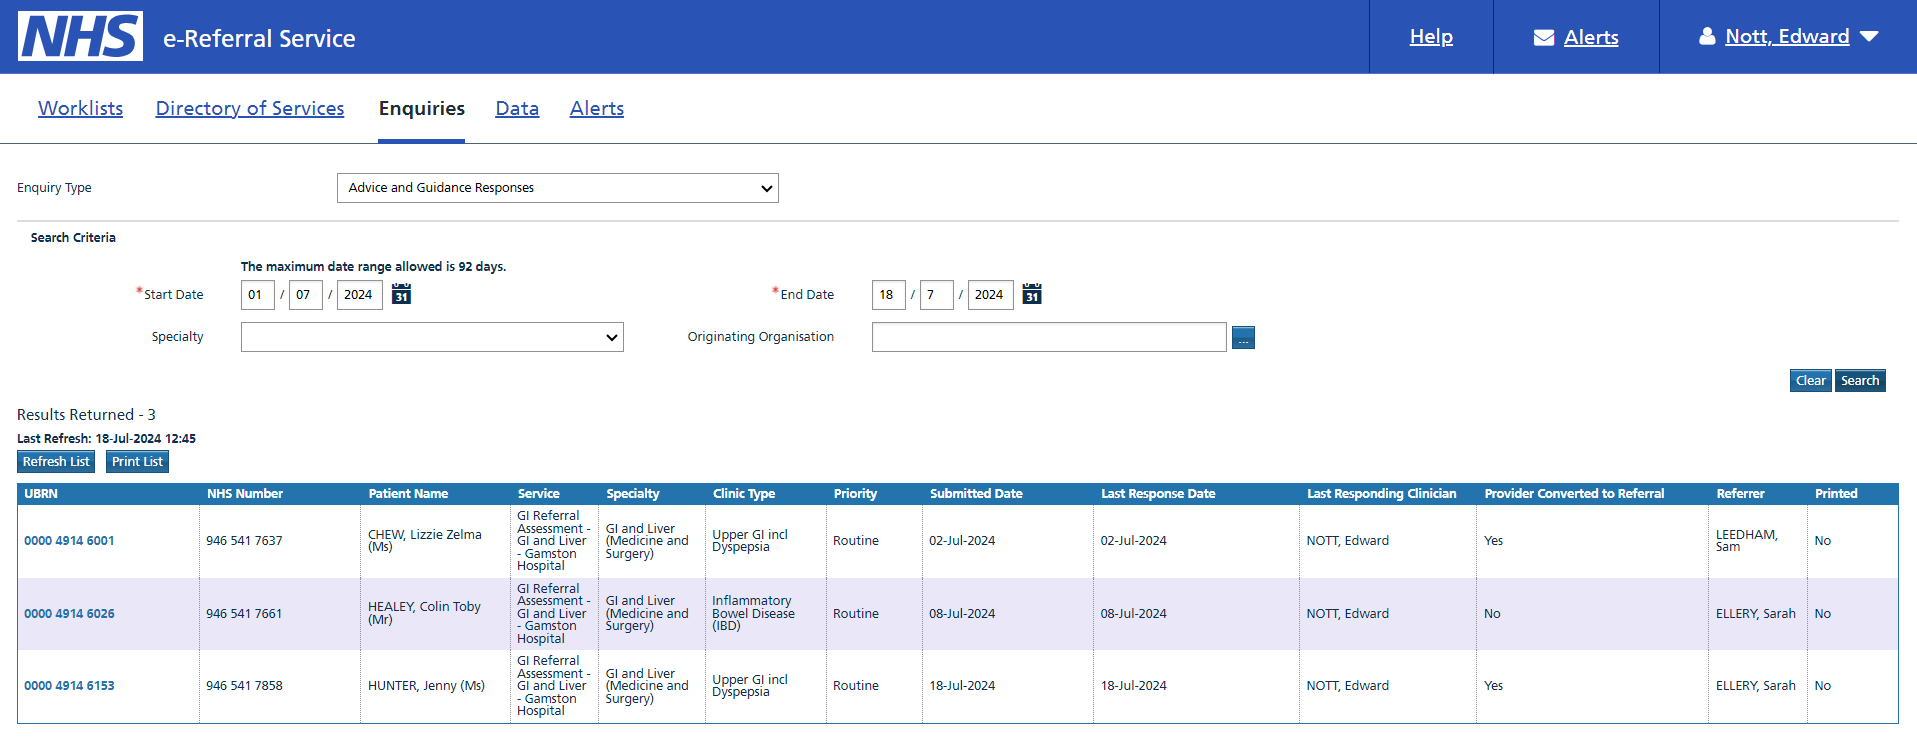The height and width of the screenshot is (756, 1917).
Task: Click the End Date month field
Action: (937, 295)
